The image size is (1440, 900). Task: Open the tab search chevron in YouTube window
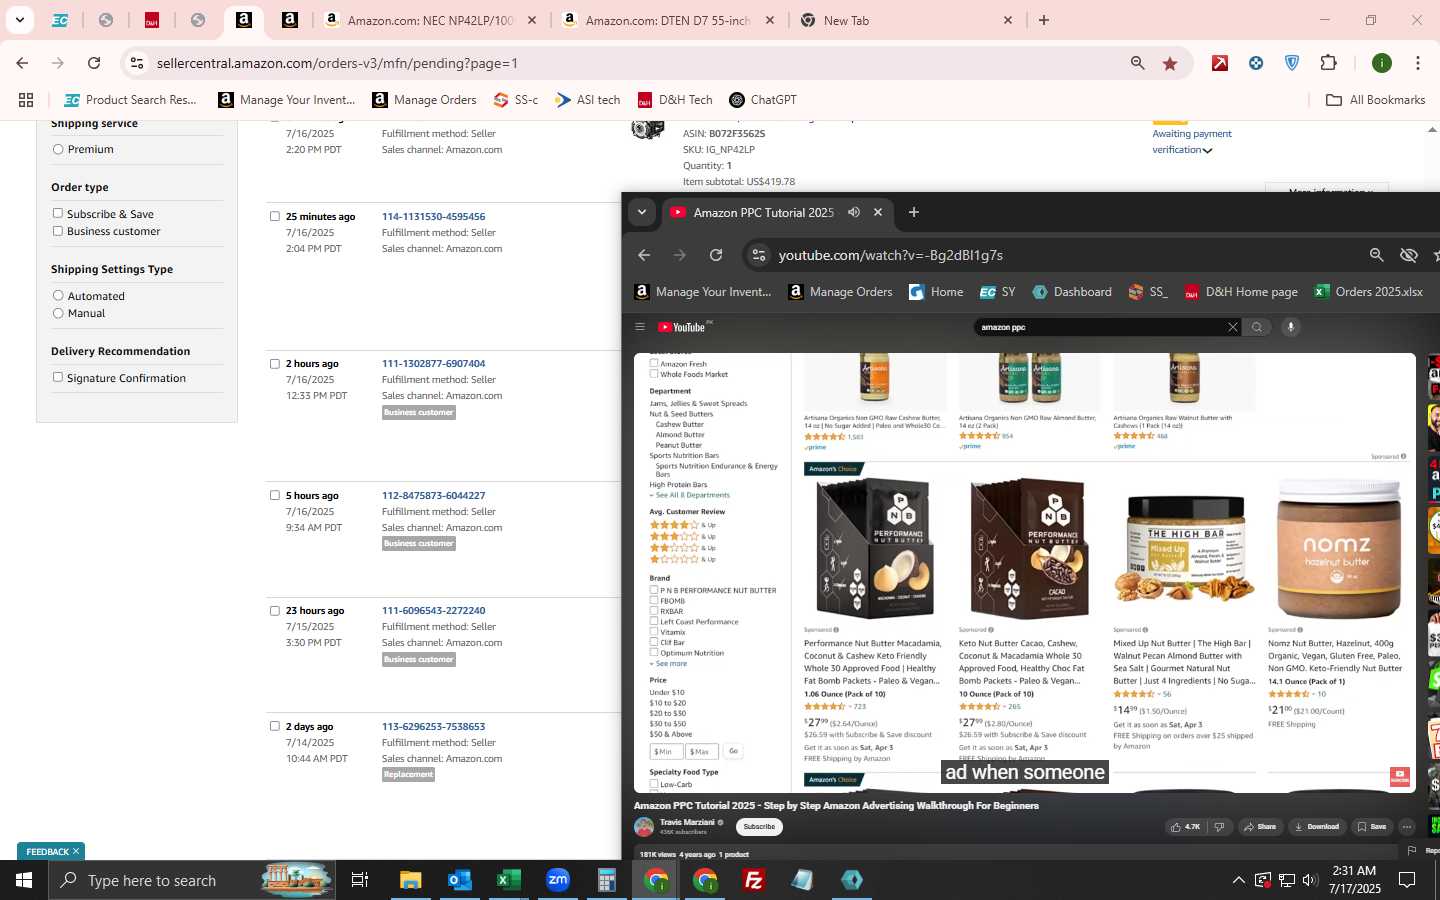coord(642,212)
